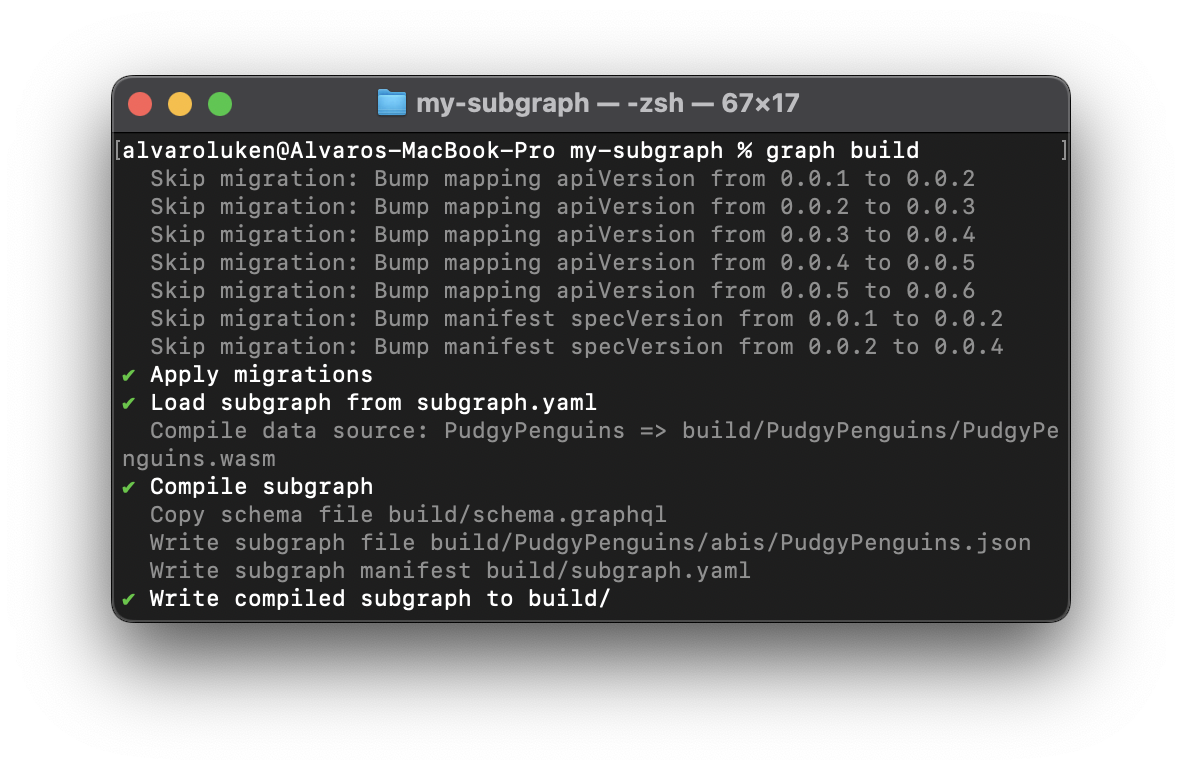Click the path build/schema.graphql
This screenshot has height=770, width=1182.
pyautogui.click(x=527, y=515)
